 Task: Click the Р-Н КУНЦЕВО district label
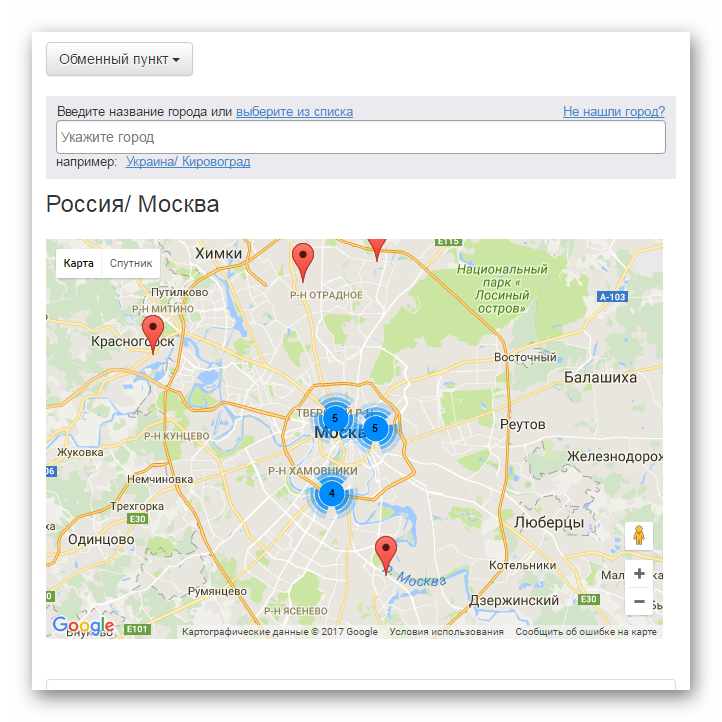[x=177, y=436]
